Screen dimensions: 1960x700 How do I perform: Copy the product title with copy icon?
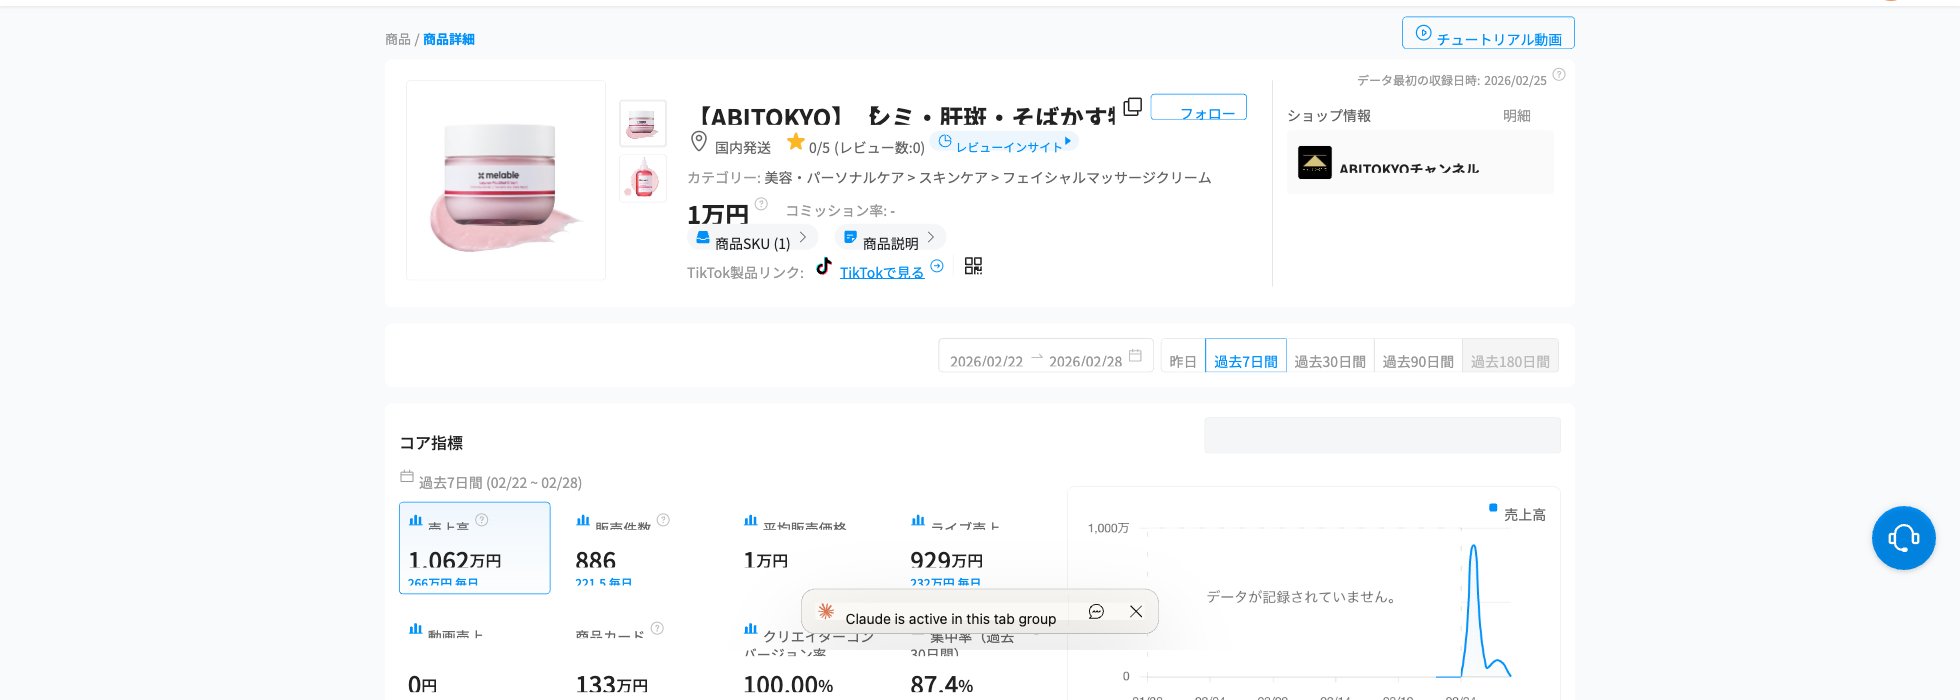1132,107
